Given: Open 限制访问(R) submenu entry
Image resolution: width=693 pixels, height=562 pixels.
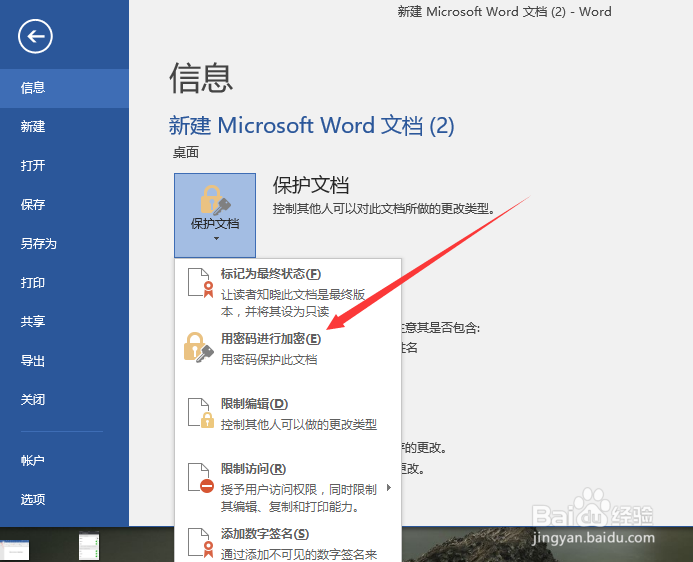Looking at the screenshot, I should [288, 487].
